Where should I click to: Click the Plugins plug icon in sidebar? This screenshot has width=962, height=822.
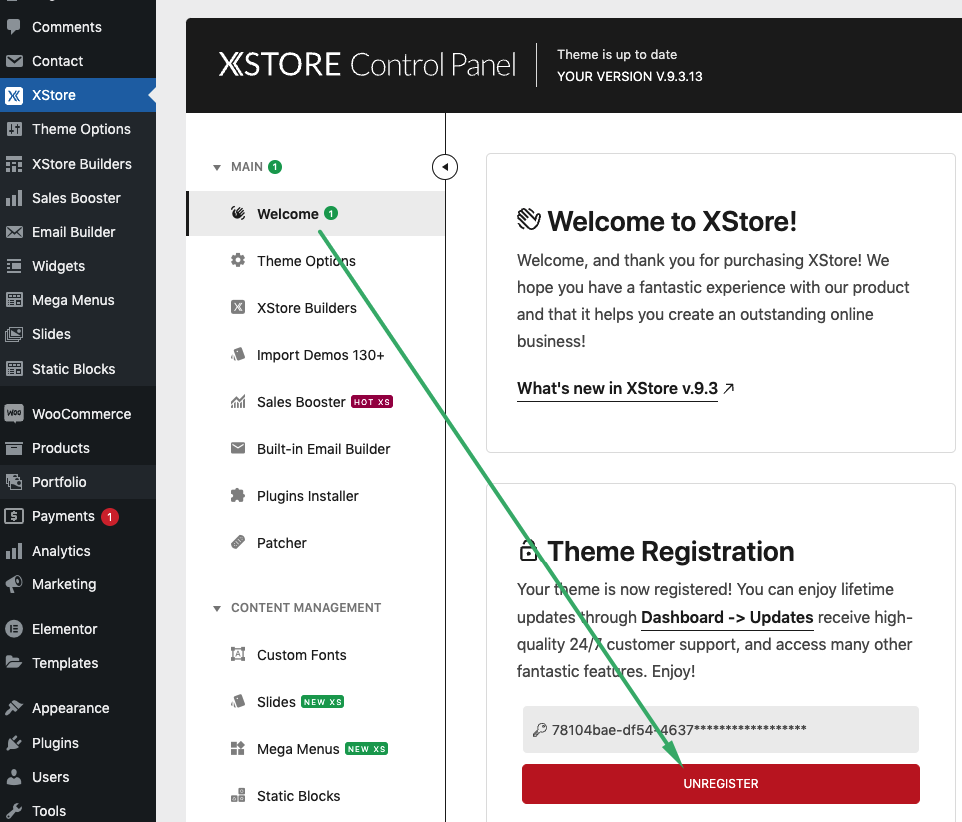(13, 743)
